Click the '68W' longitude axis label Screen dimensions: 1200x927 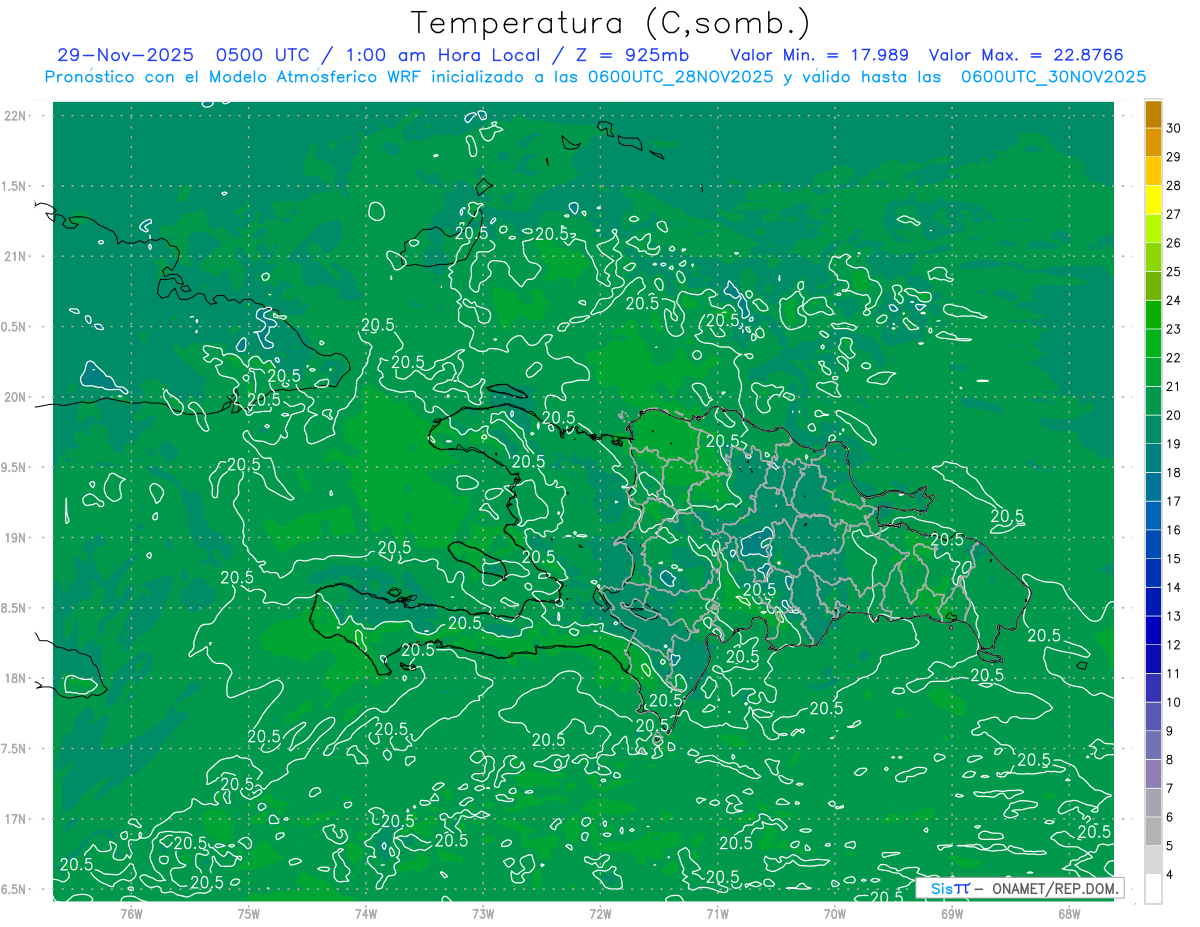tap(1069, 913)
